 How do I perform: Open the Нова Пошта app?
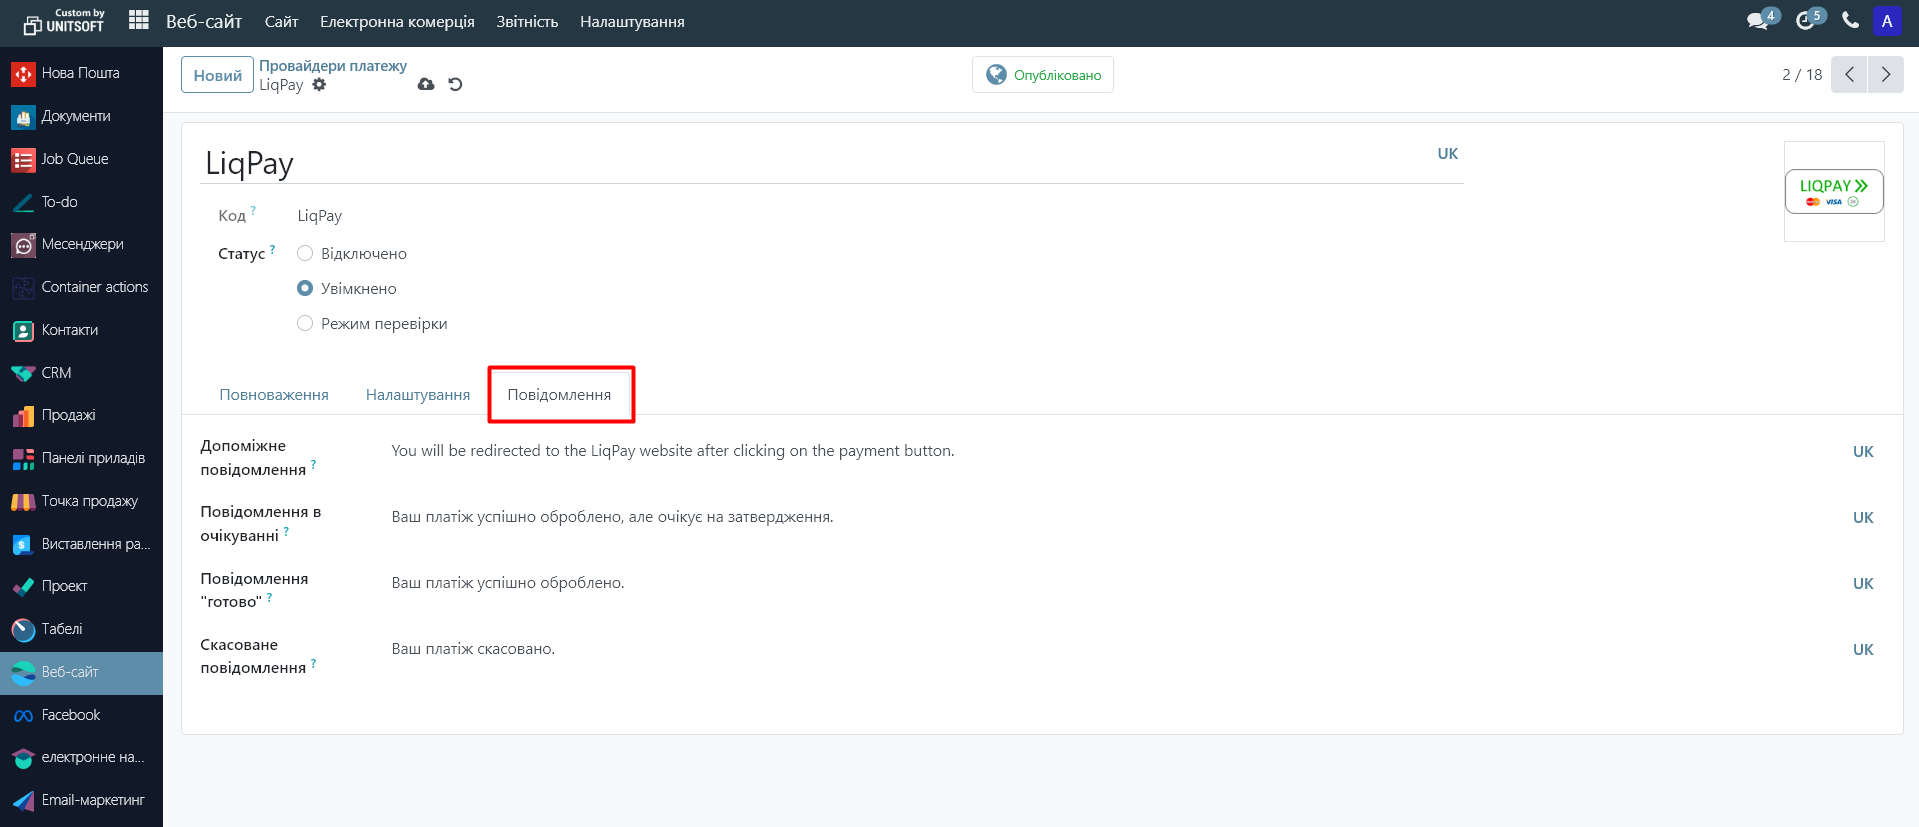tap(80, 73)
